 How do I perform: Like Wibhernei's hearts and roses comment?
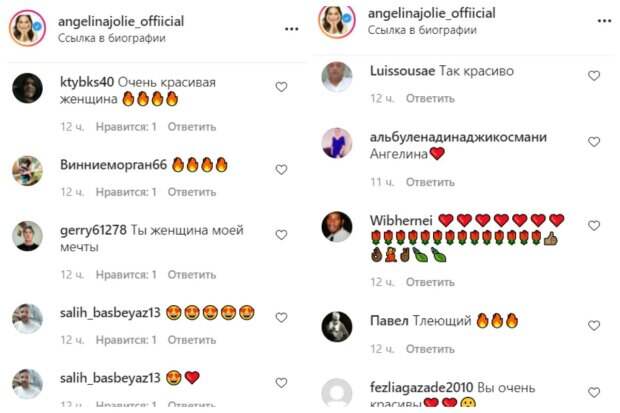pyautogui.click(x=594, y=225)
